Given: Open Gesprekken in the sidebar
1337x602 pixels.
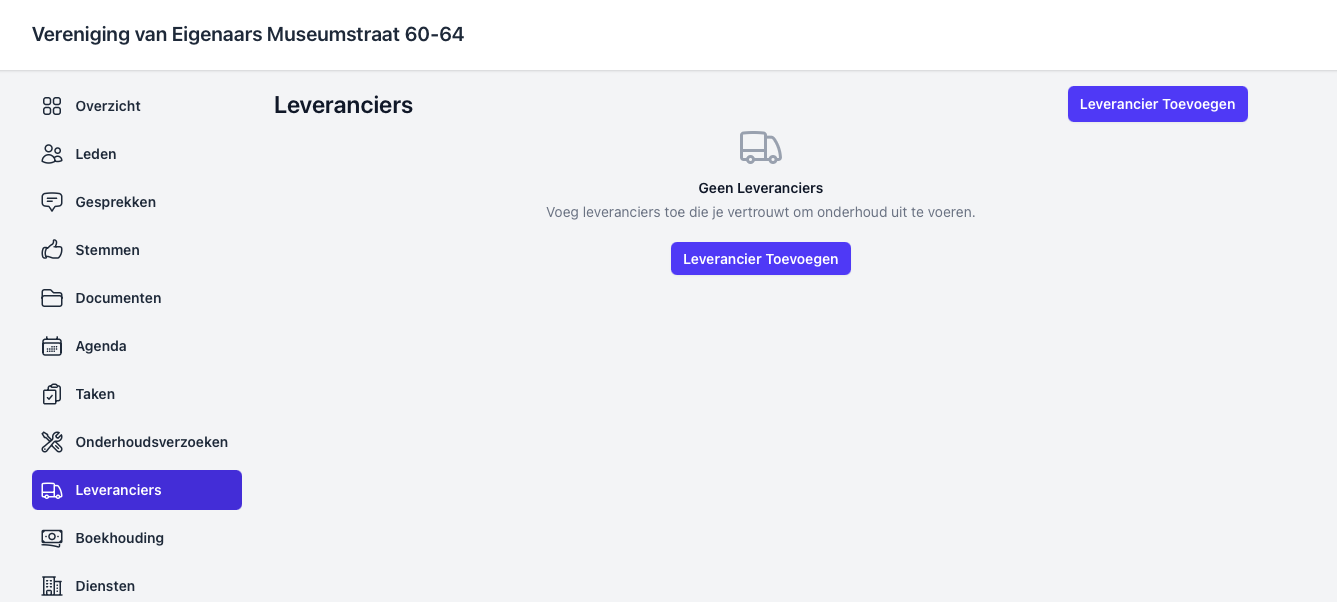Looking at the screenshot, I should (115, 202).
